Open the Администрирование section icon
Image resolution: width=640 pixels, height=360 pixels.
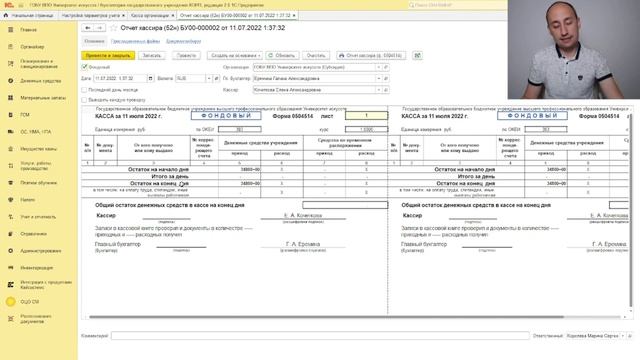[x=11, y=251]
